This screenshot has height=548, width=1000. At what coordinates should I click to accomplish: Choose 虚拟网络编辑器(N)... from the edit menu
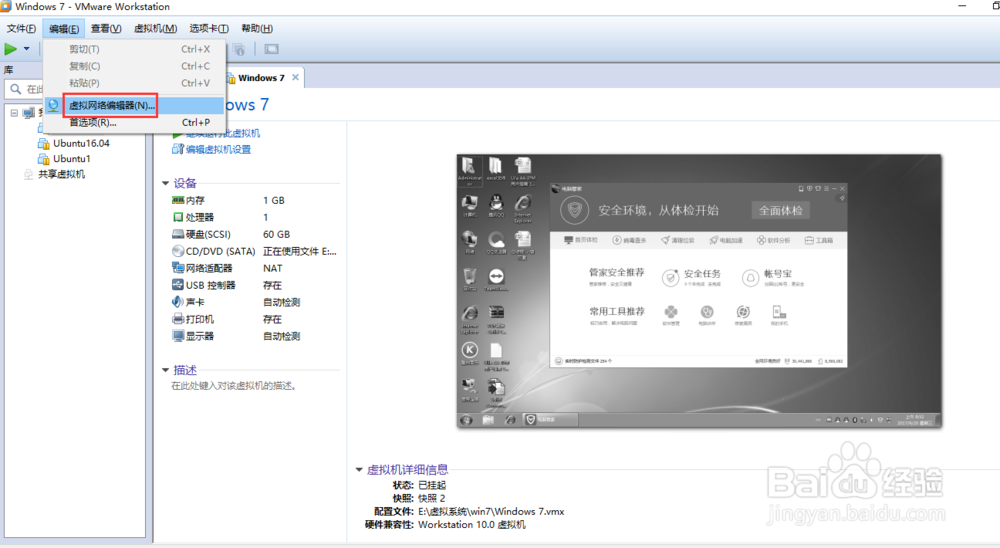[x=135, y=105]
